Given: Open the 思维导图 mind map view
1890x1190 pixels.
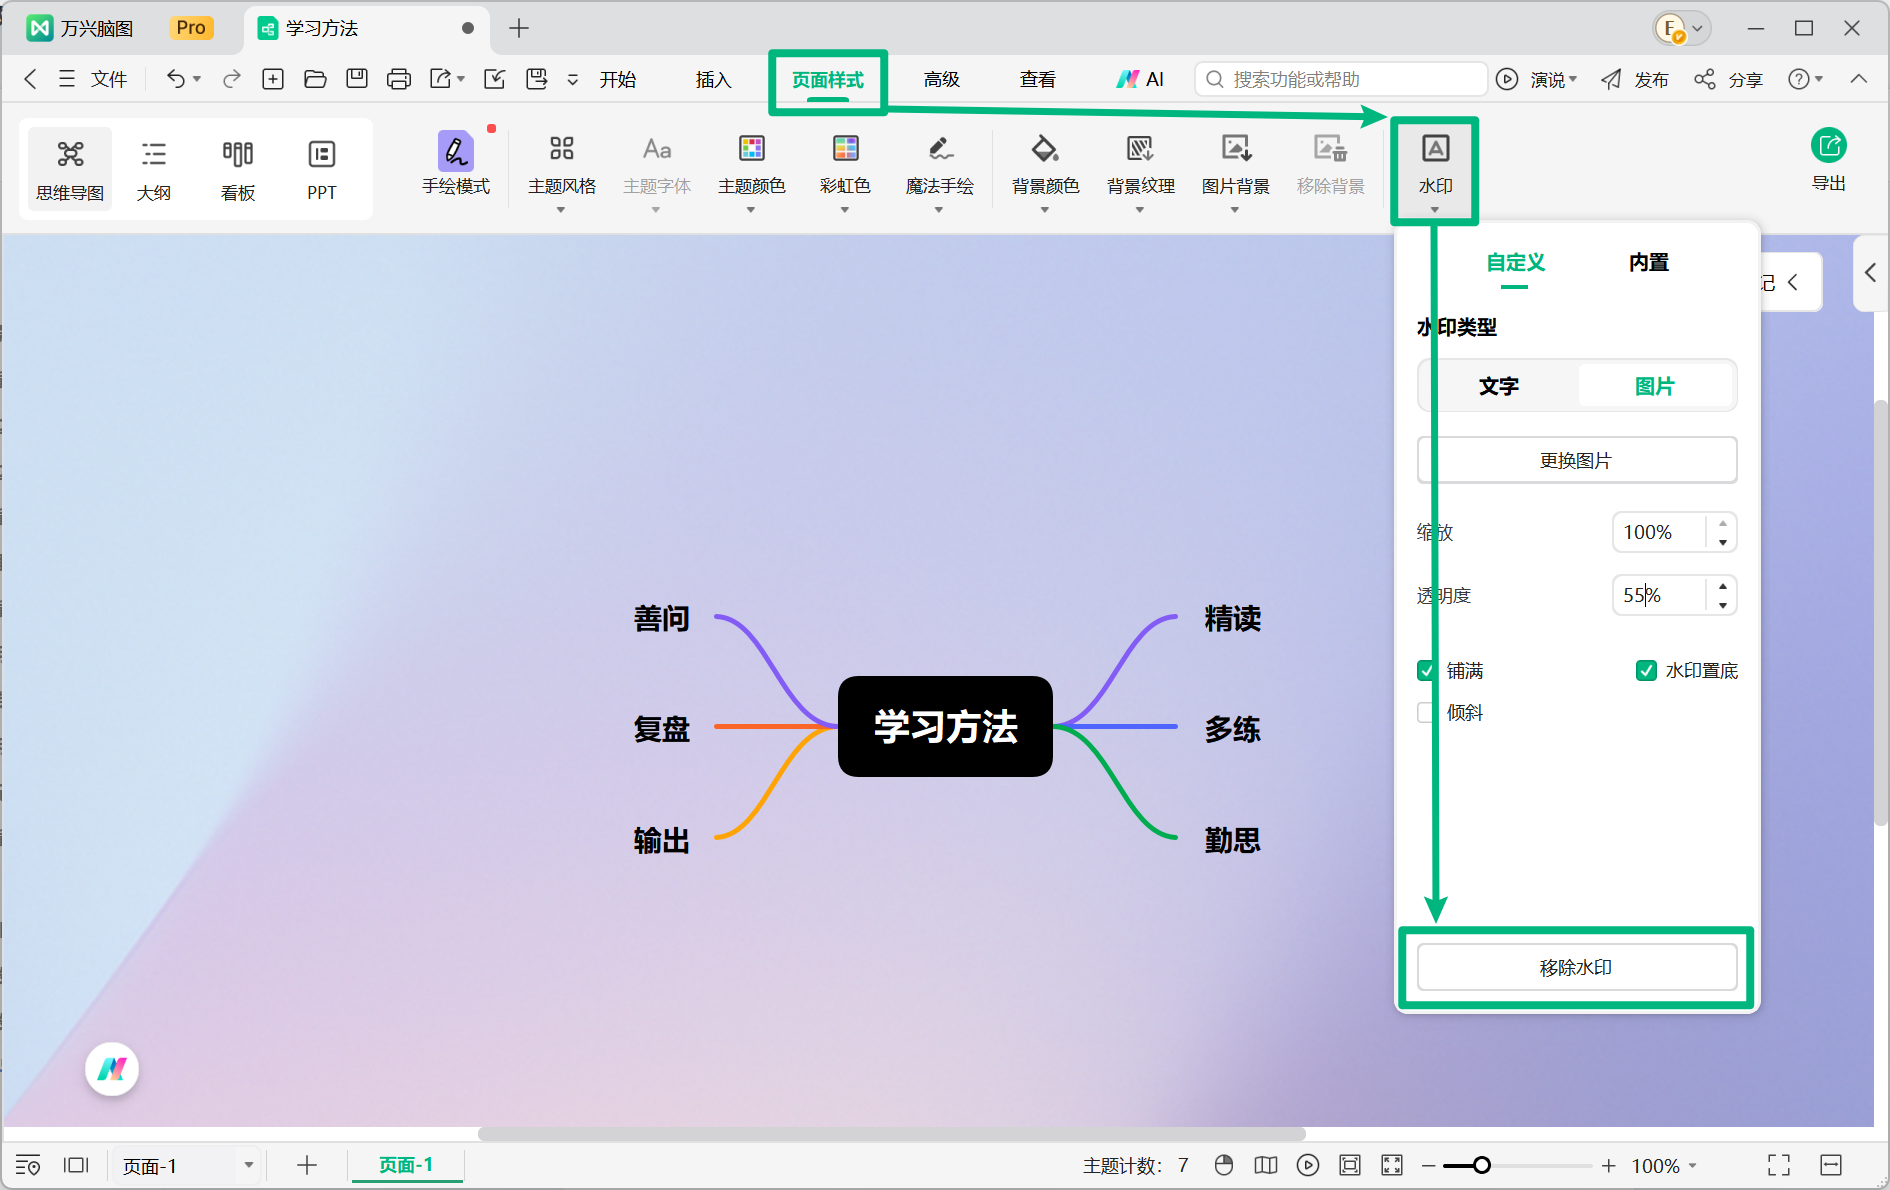Looking at the screenshot, I should pyautogui.click(x=70, y=170).
